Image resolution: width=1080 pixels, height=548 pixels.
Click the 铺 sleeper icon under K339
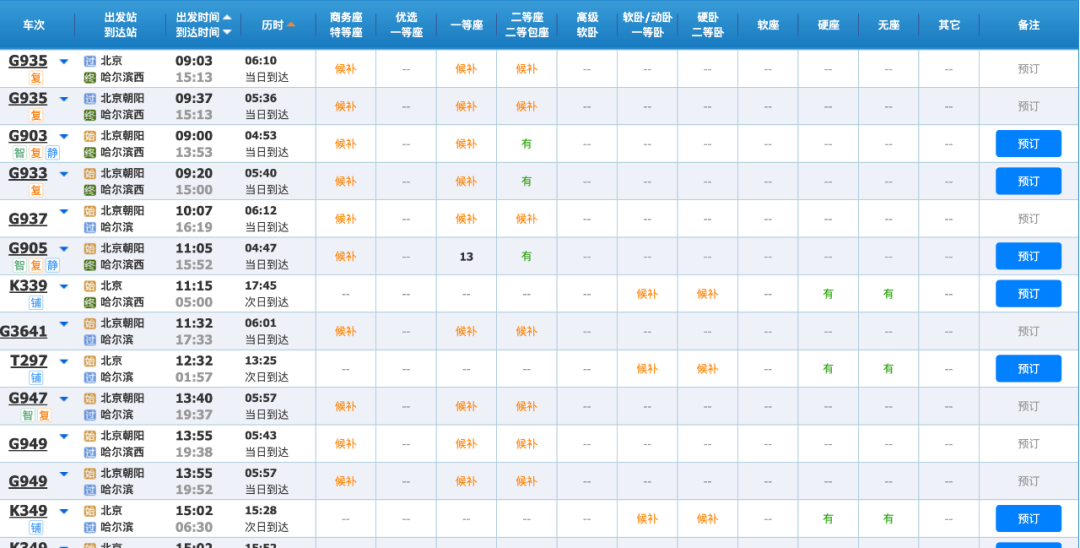[36, 303]
